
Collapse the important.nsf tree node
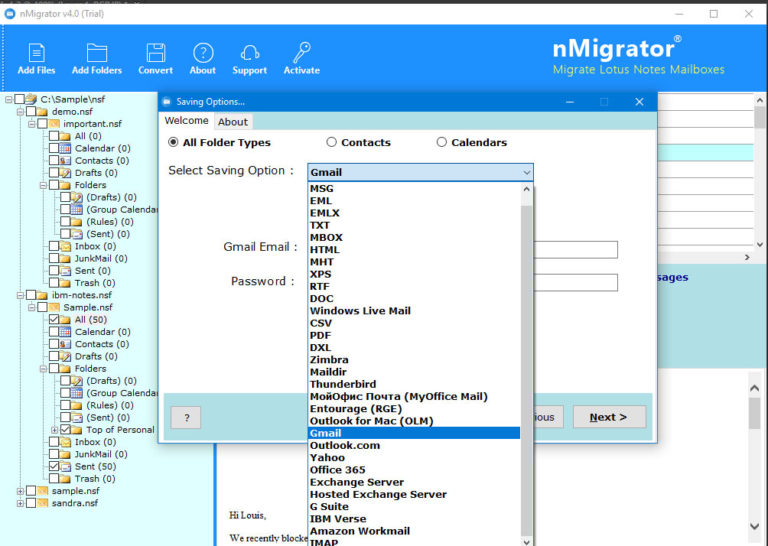click(31, 124)
